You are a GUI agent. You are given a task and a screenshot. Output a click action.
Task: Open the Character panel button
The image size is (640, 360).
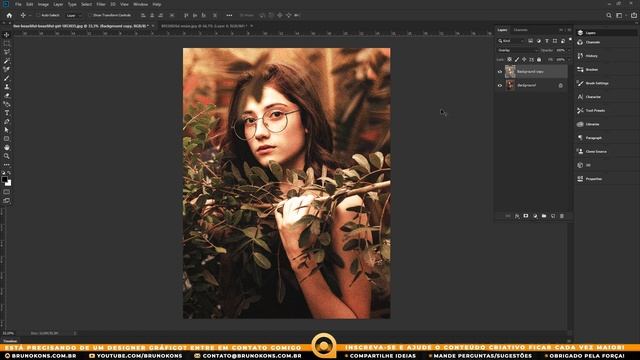point(593,97)
